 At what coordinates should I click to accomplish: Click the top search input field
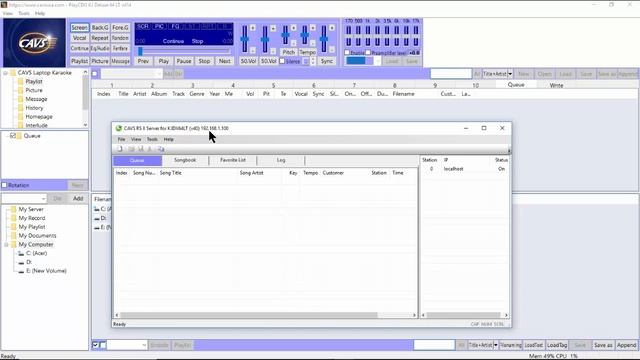click(x=451, y=74)
